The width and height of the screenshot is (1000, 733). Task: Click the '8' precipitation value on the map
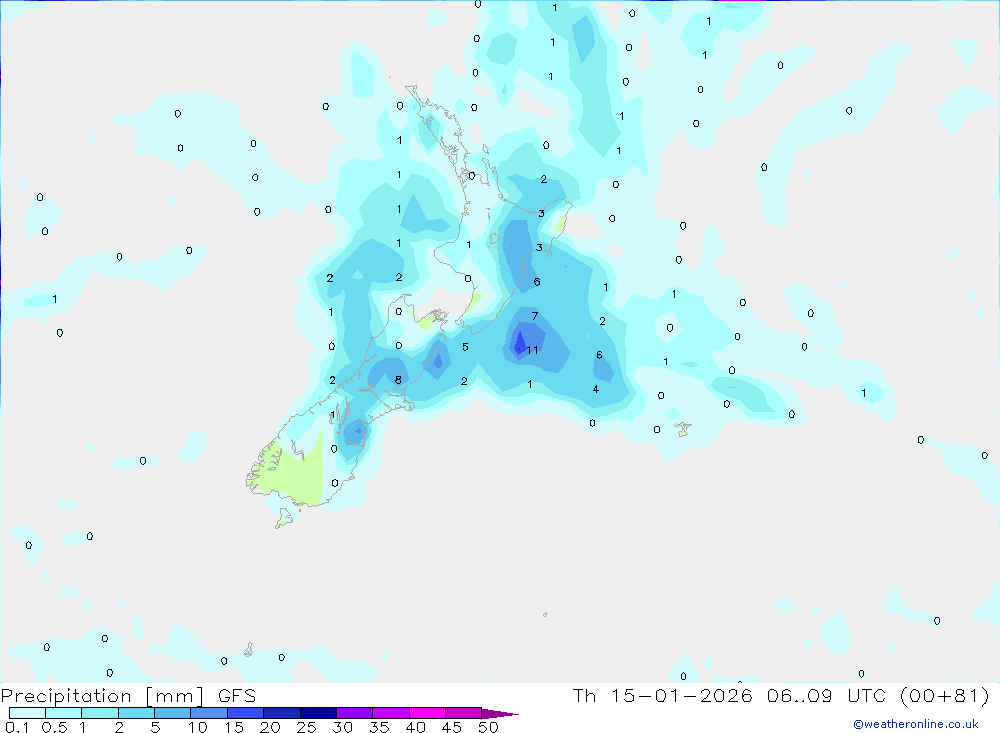398,380
